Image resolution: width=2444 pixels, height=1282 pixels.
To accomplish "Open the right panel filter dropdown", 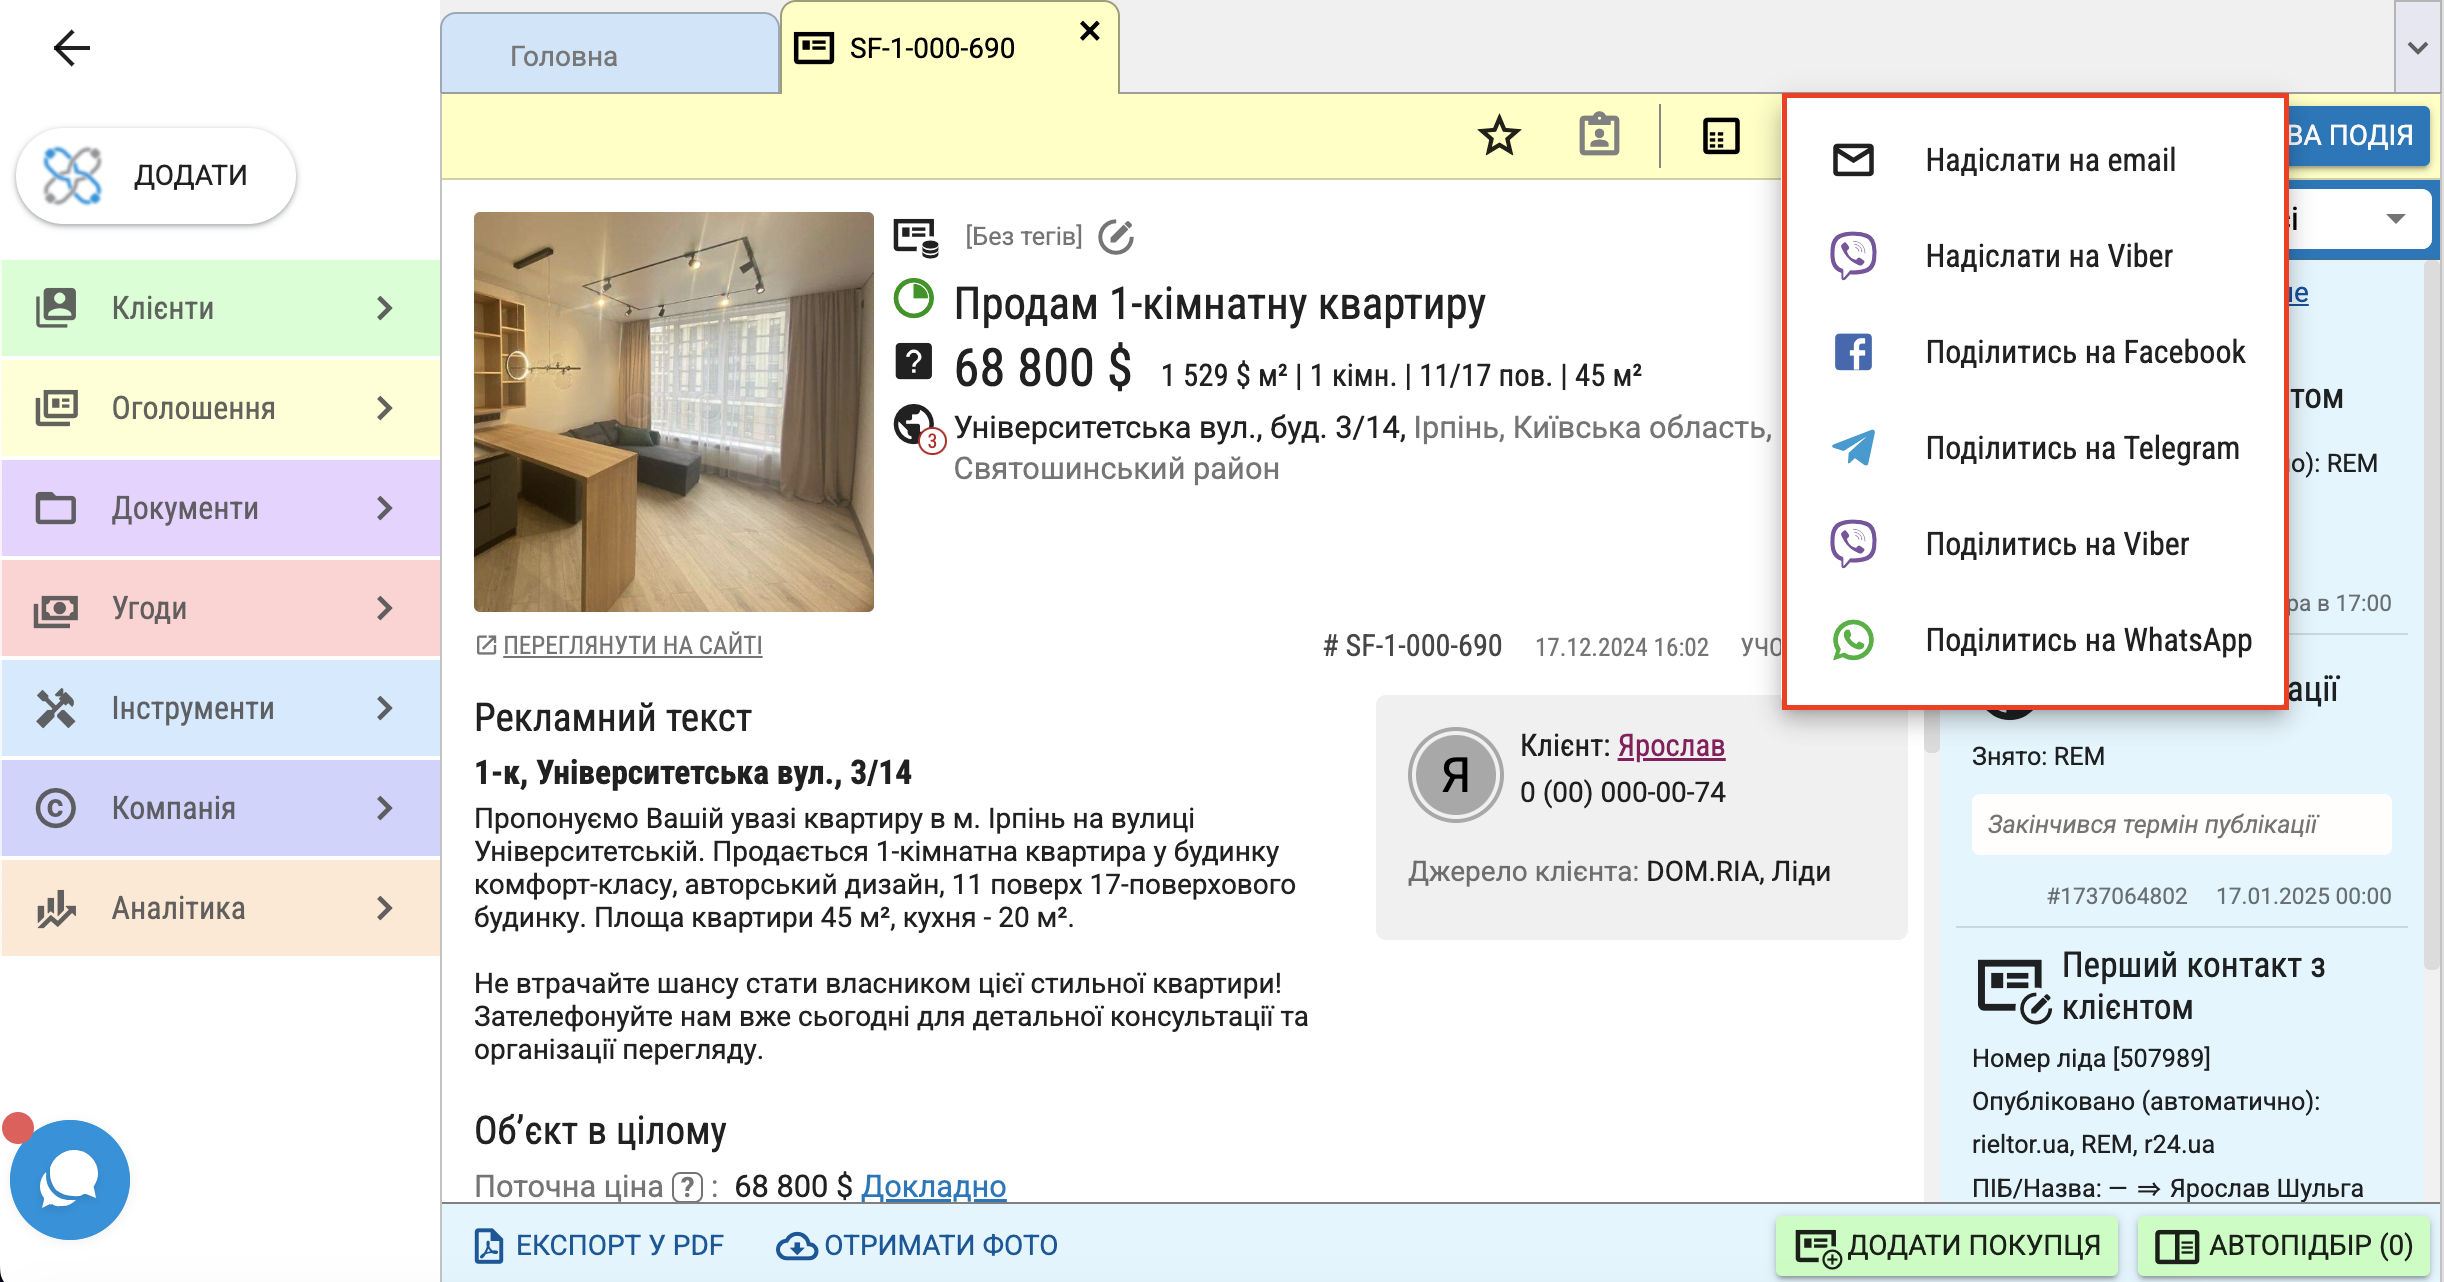I will click(2360, 219).
